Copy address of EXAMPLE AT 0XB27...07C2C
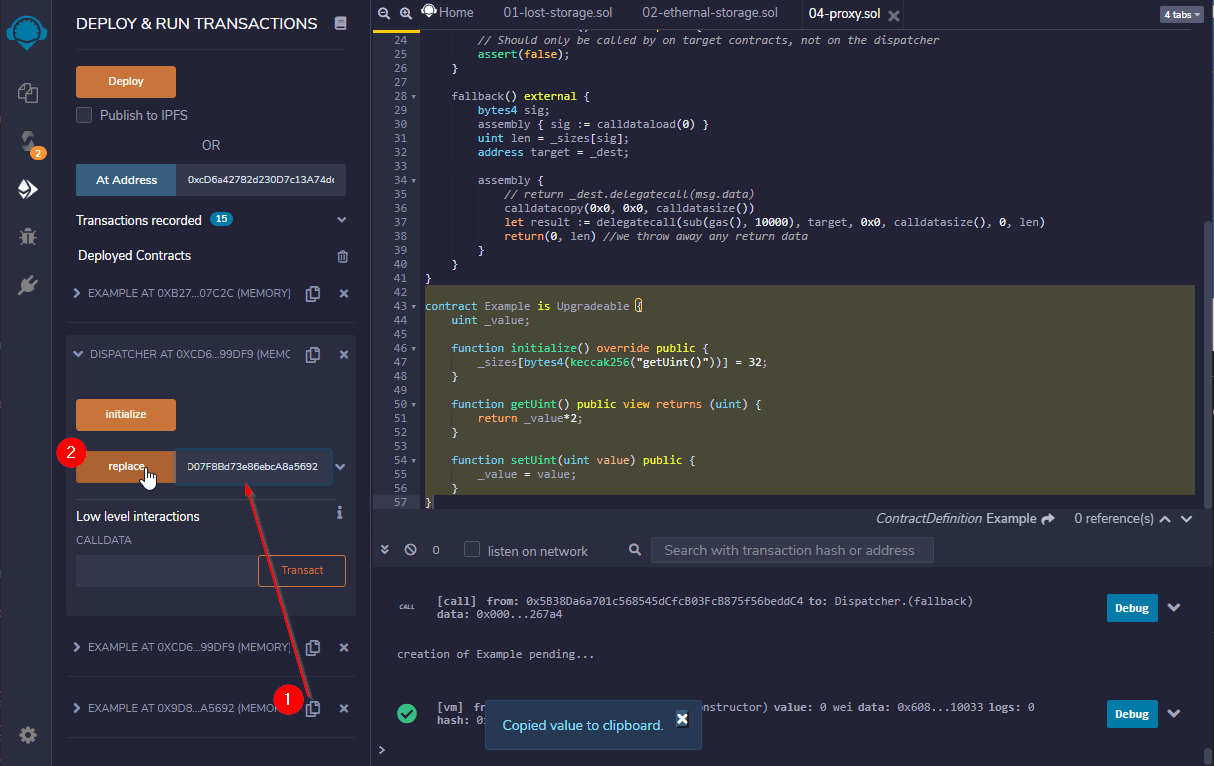The height and width of the screenshot is (766, 1214). 313,294
